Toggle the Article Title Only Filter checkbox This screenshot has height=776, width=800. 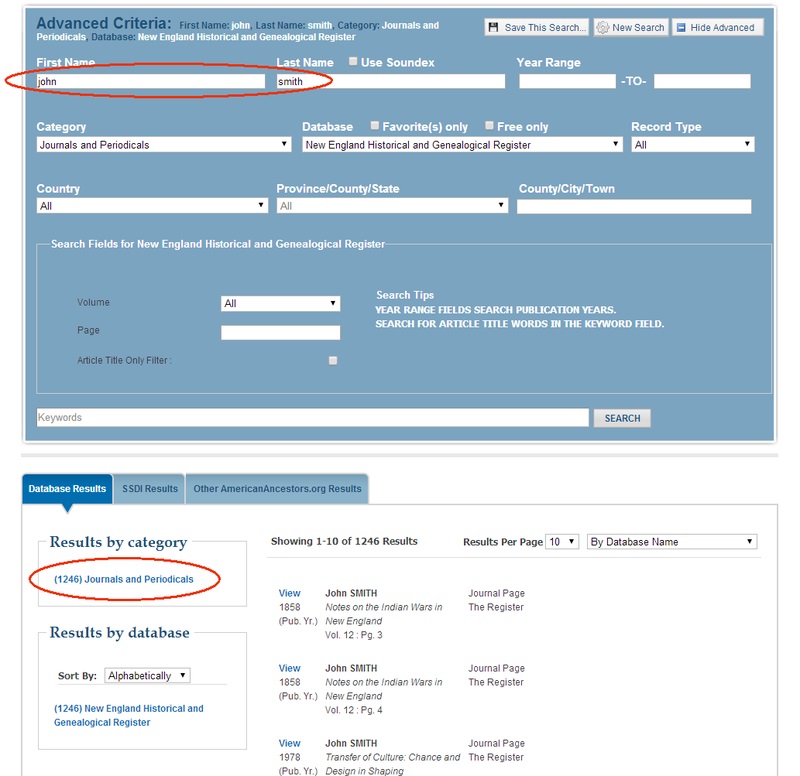(333, 361)
